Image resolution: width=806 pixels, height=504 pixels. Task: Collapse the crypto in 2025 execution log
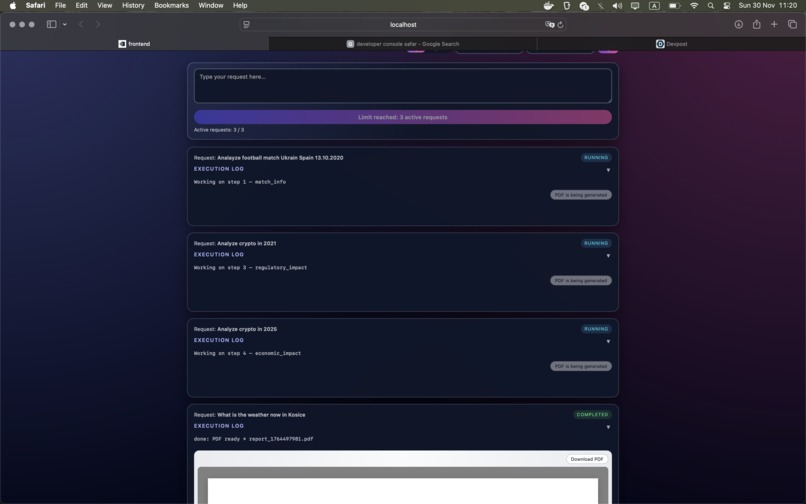608,341
